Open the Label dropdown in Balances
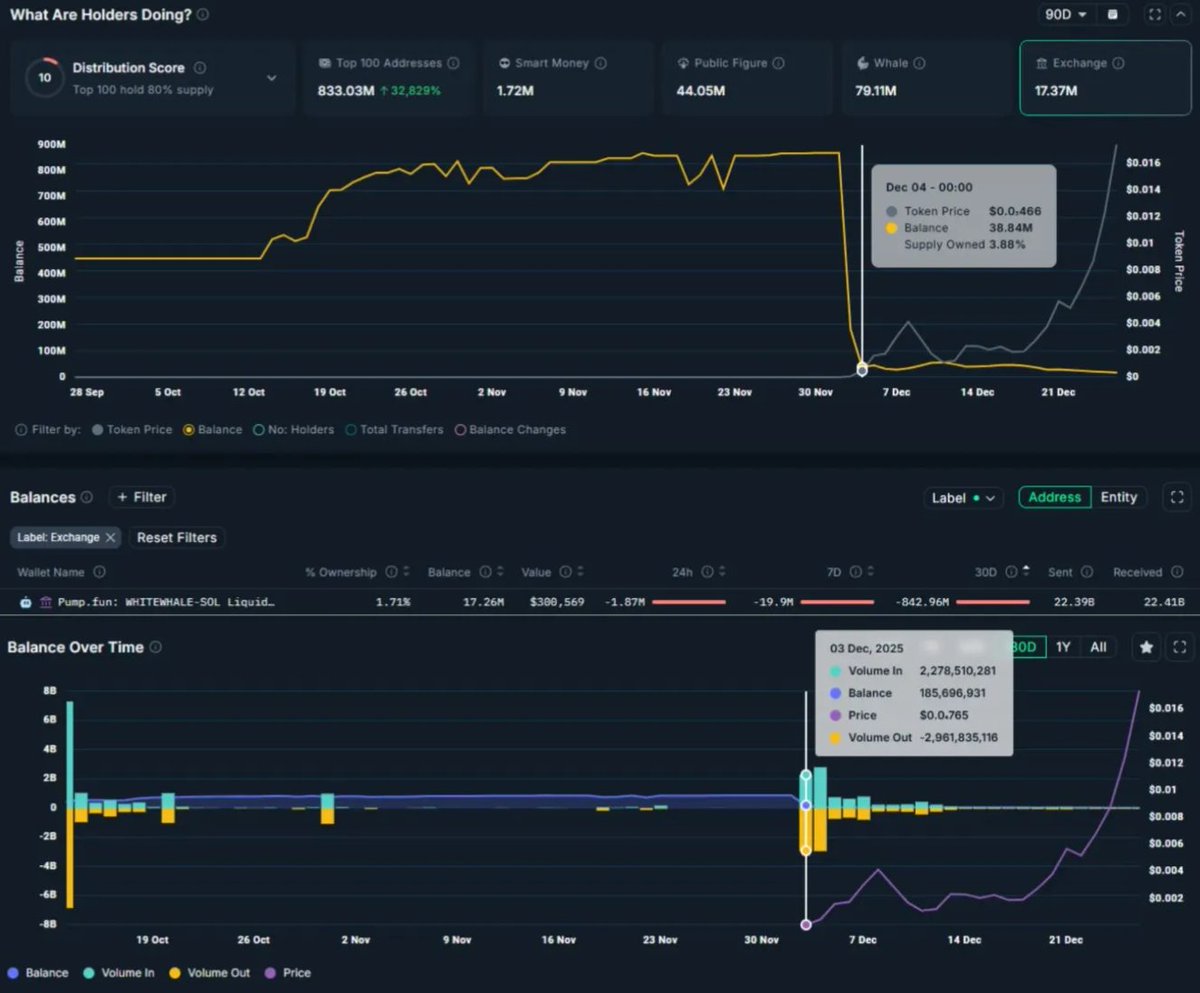Image resolution: width=1200 pixels, height=993 pixels. 962,497
